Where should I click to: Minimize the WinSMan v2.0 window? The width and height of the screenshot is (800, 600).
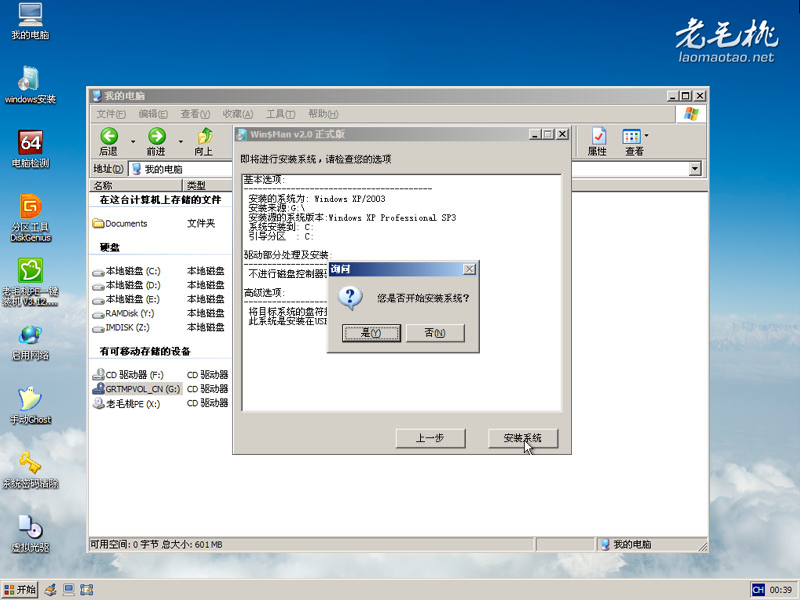pos(535,134)
